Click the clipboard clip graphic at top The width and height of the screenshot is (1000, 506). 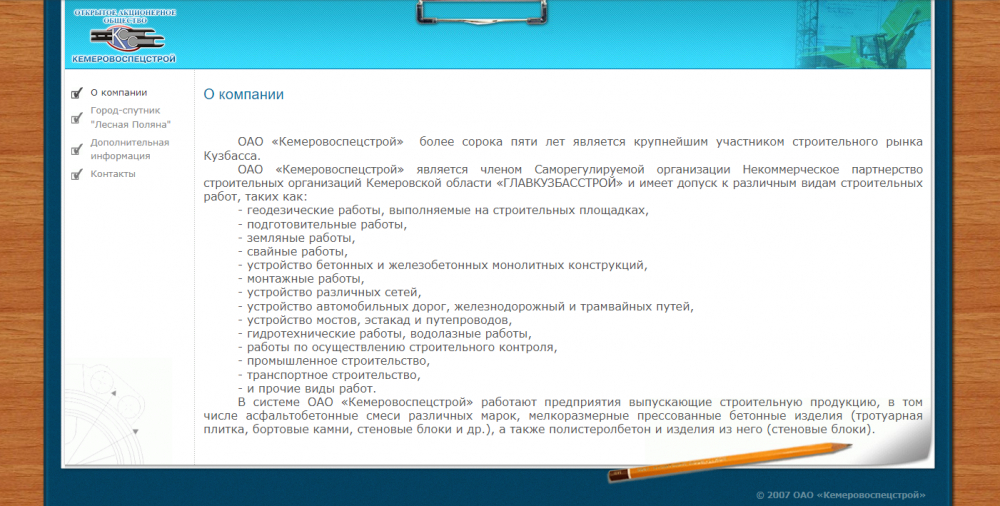pyautogui.click(x=482, y=12)
